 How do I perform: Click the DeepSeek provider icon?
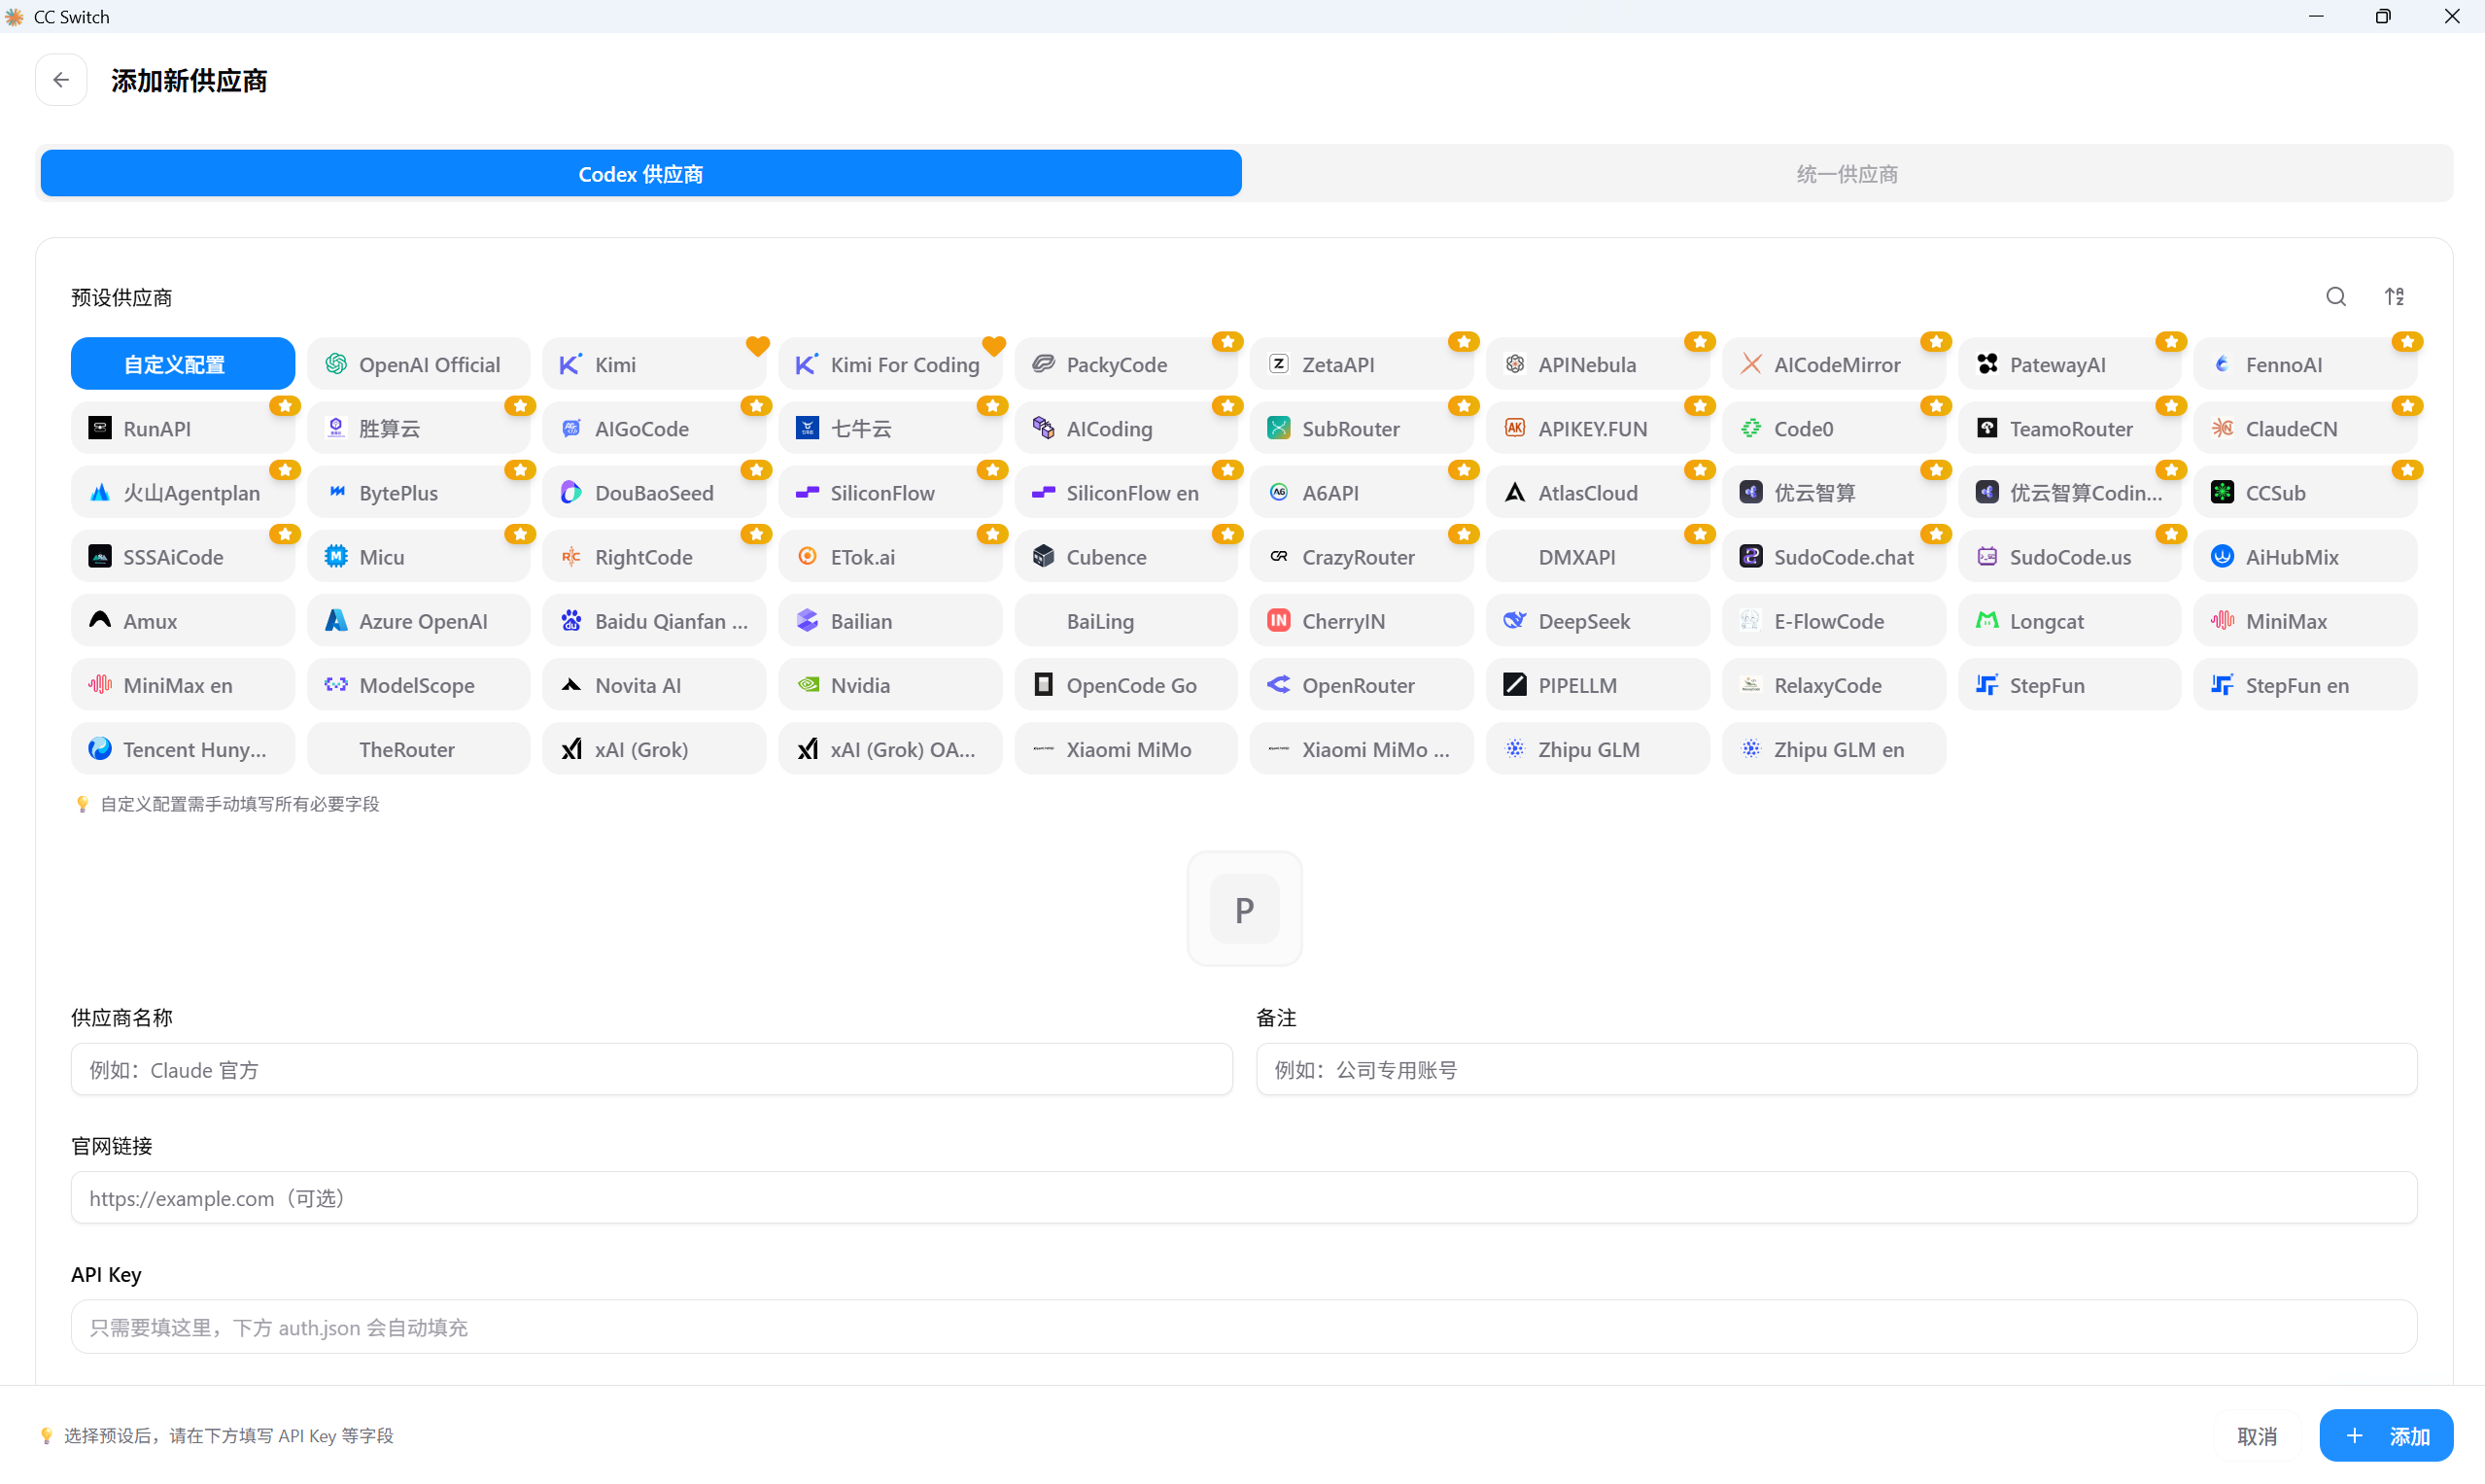1515,621
